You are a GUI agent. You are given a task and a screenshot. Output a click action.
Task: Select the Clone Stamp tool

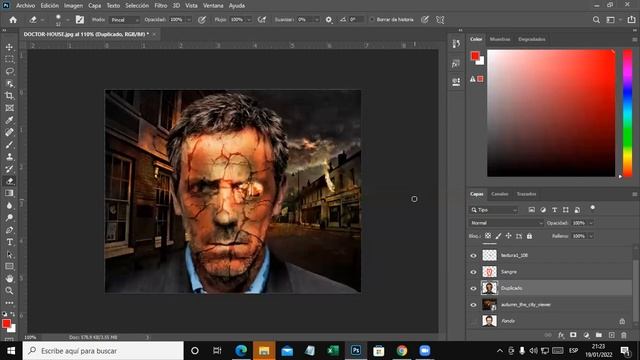point(9,157)
